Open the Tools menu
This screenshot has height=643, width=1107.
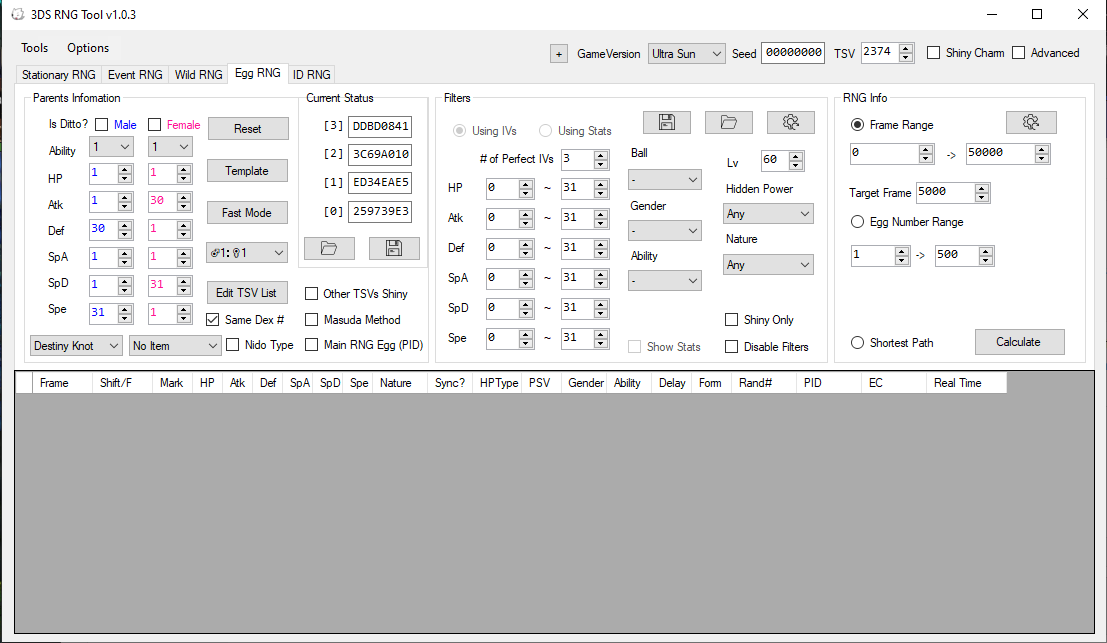[34, 48]
